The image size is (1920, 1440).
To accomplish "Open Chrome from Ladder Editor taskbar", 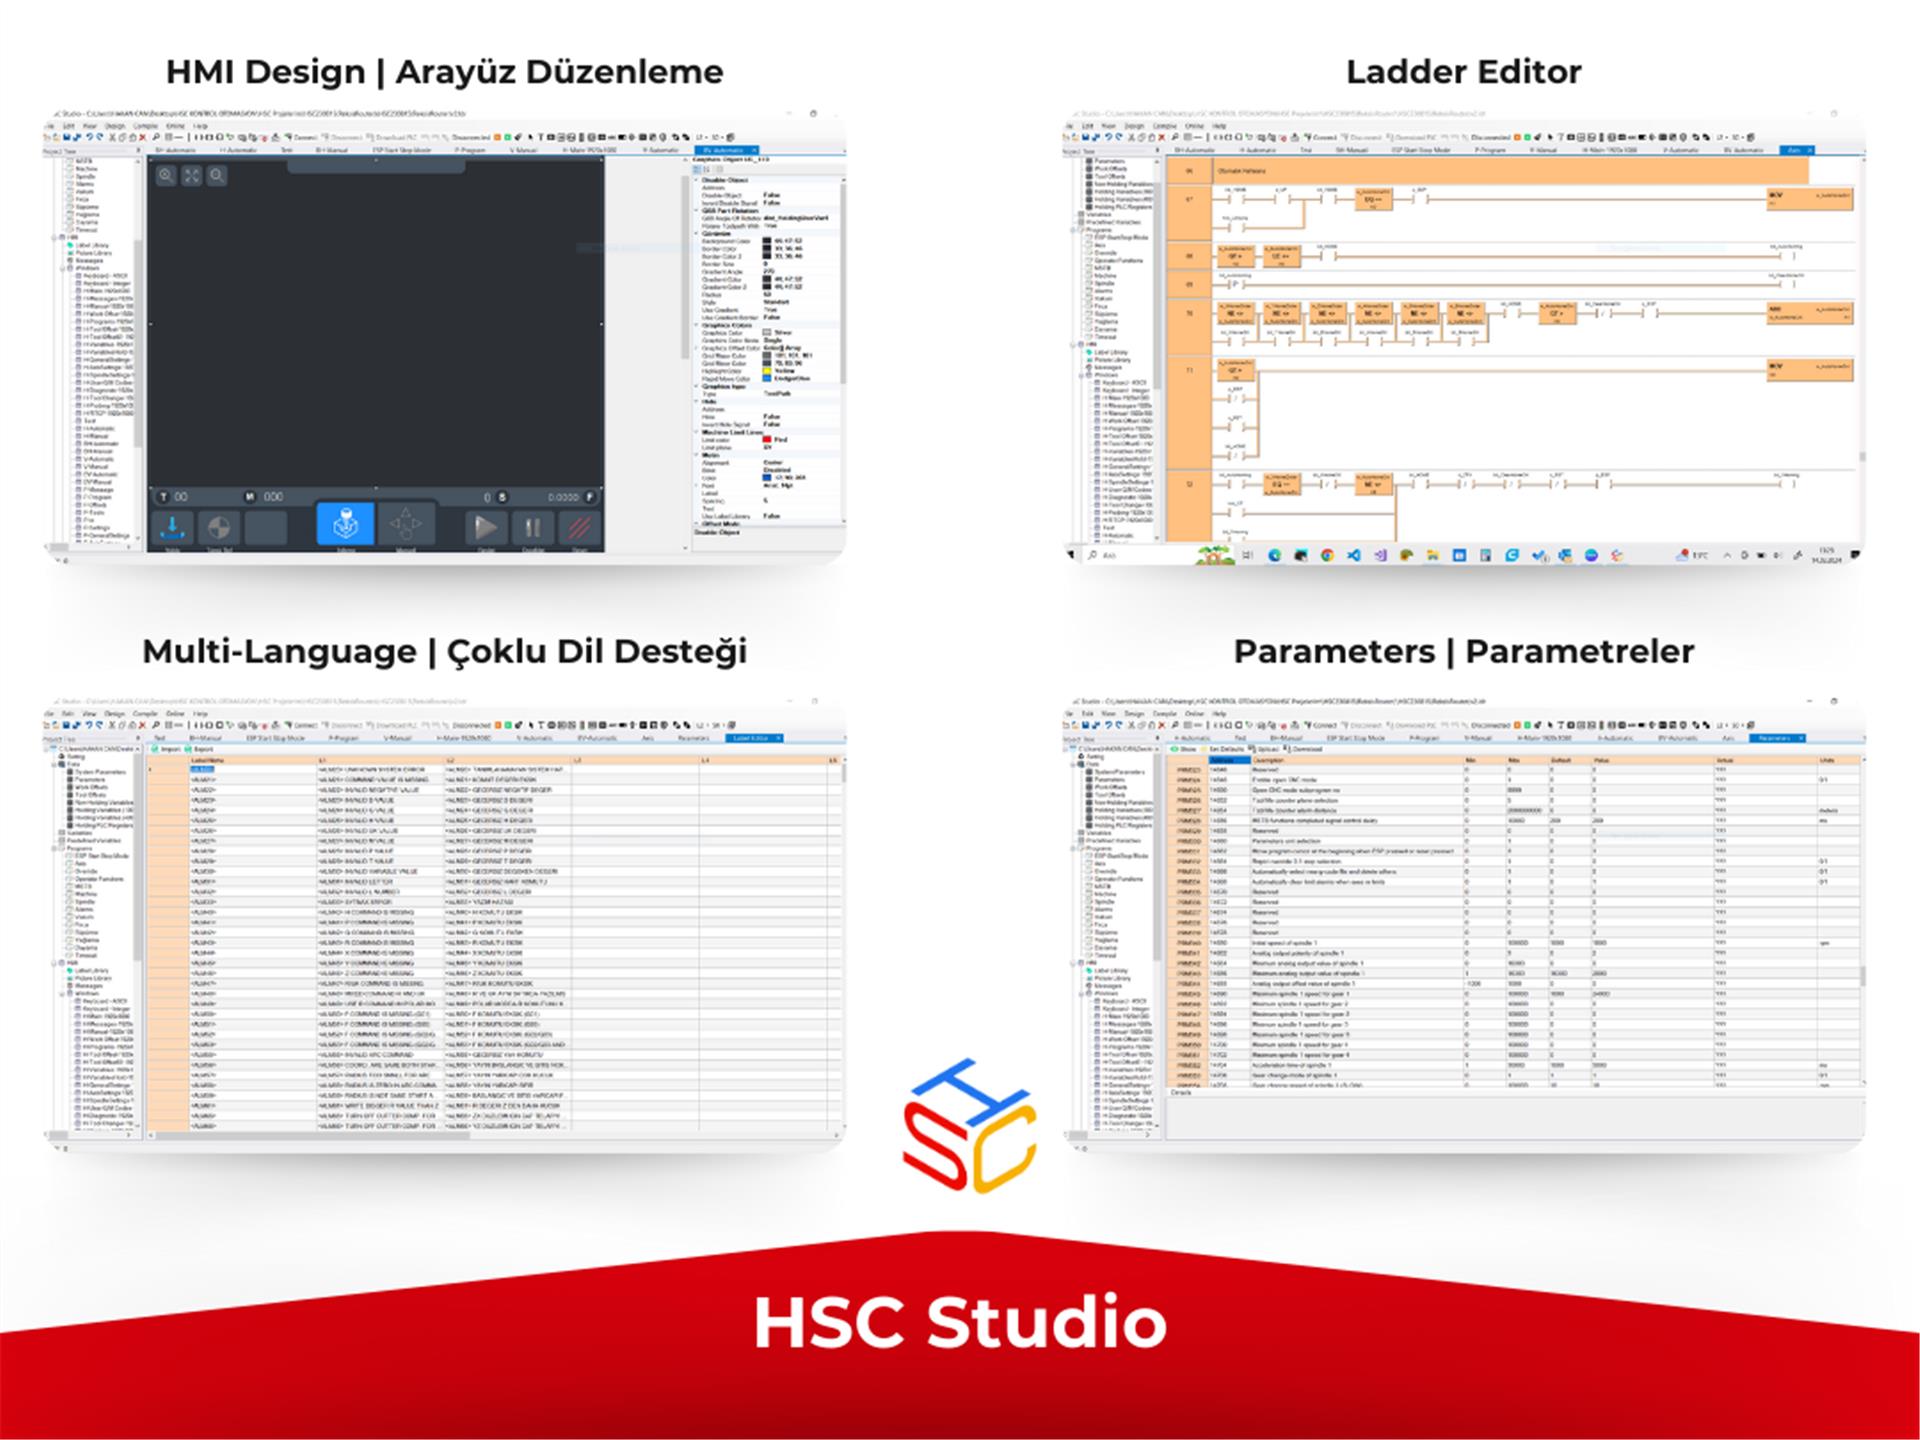I will pyautogui.click(x=1327, y=555).
